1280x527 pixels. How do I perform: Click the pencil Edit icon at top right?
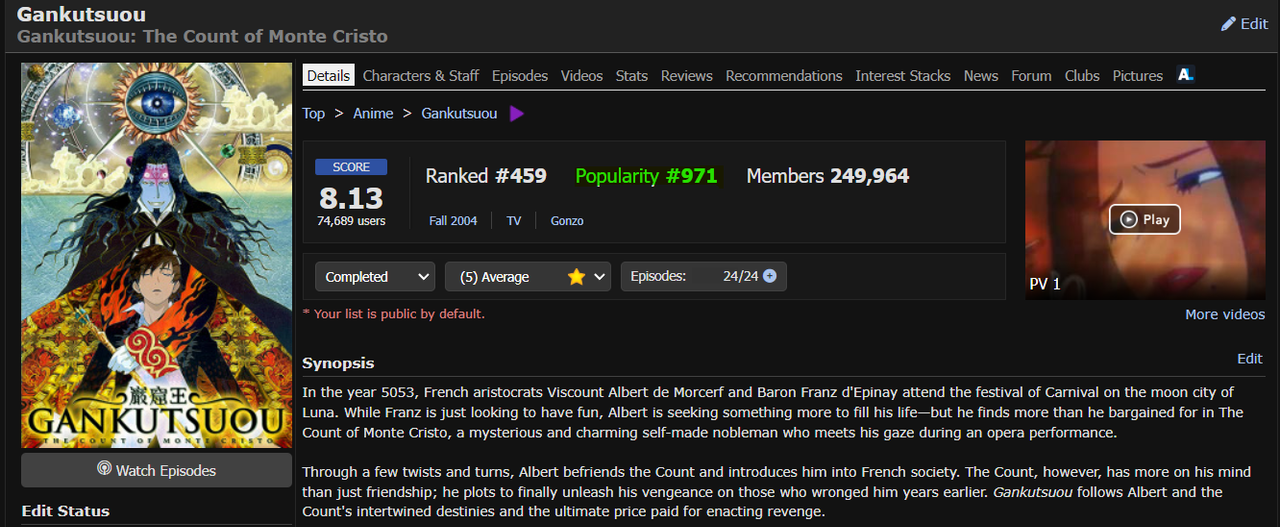click(x=1229, y=24)
